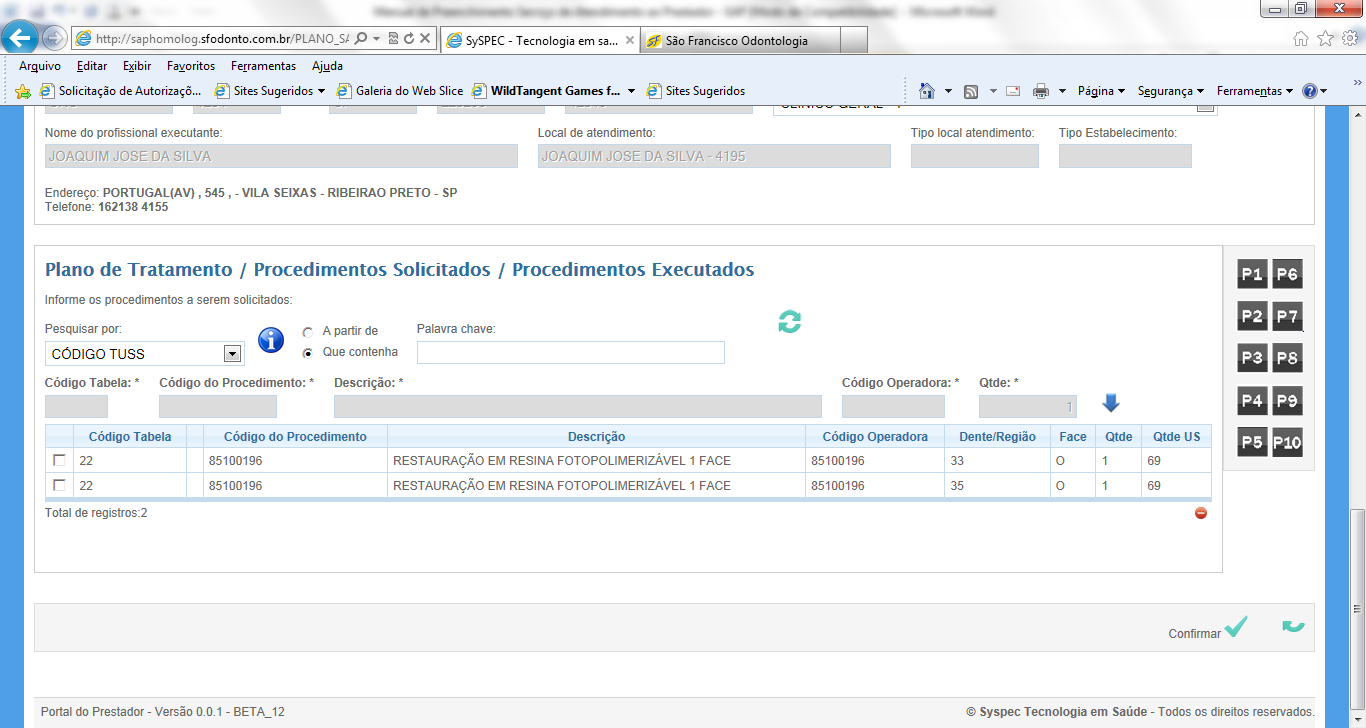Switch to São Francisco Odontologia tab
The image size is (1366, 728).
click(x=740, y=41)
